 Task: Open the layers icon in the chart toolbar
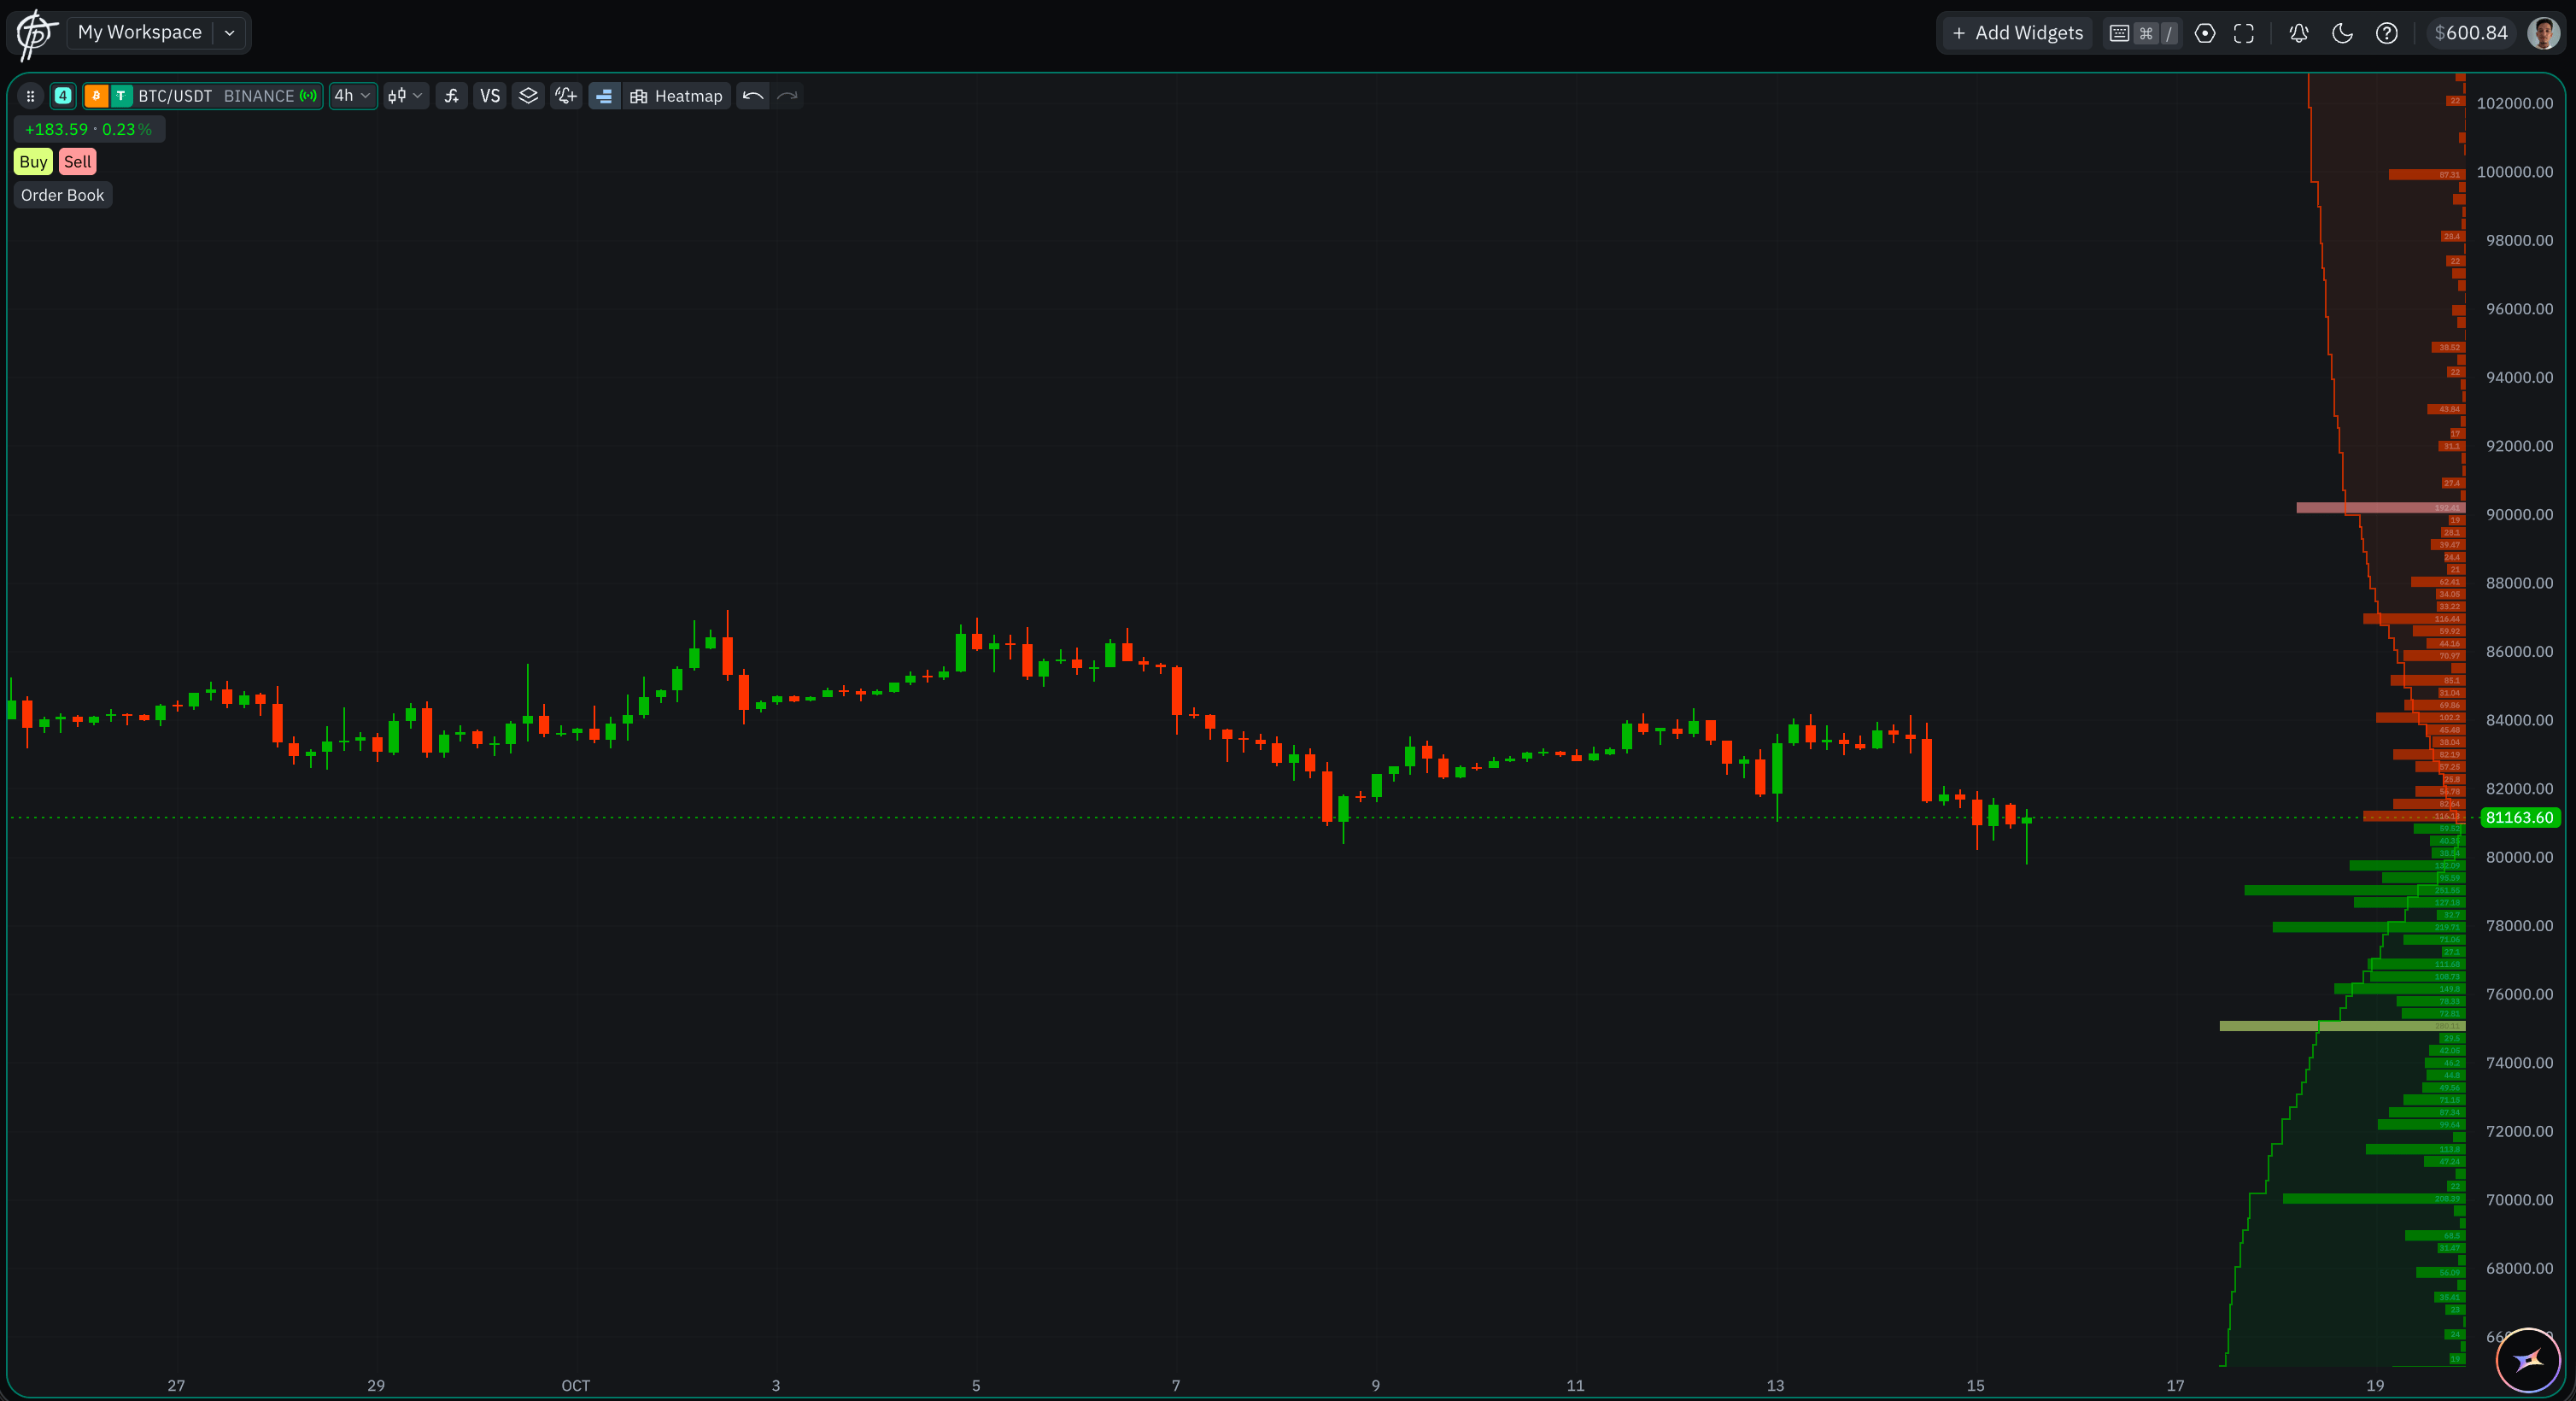pos(528,96)
